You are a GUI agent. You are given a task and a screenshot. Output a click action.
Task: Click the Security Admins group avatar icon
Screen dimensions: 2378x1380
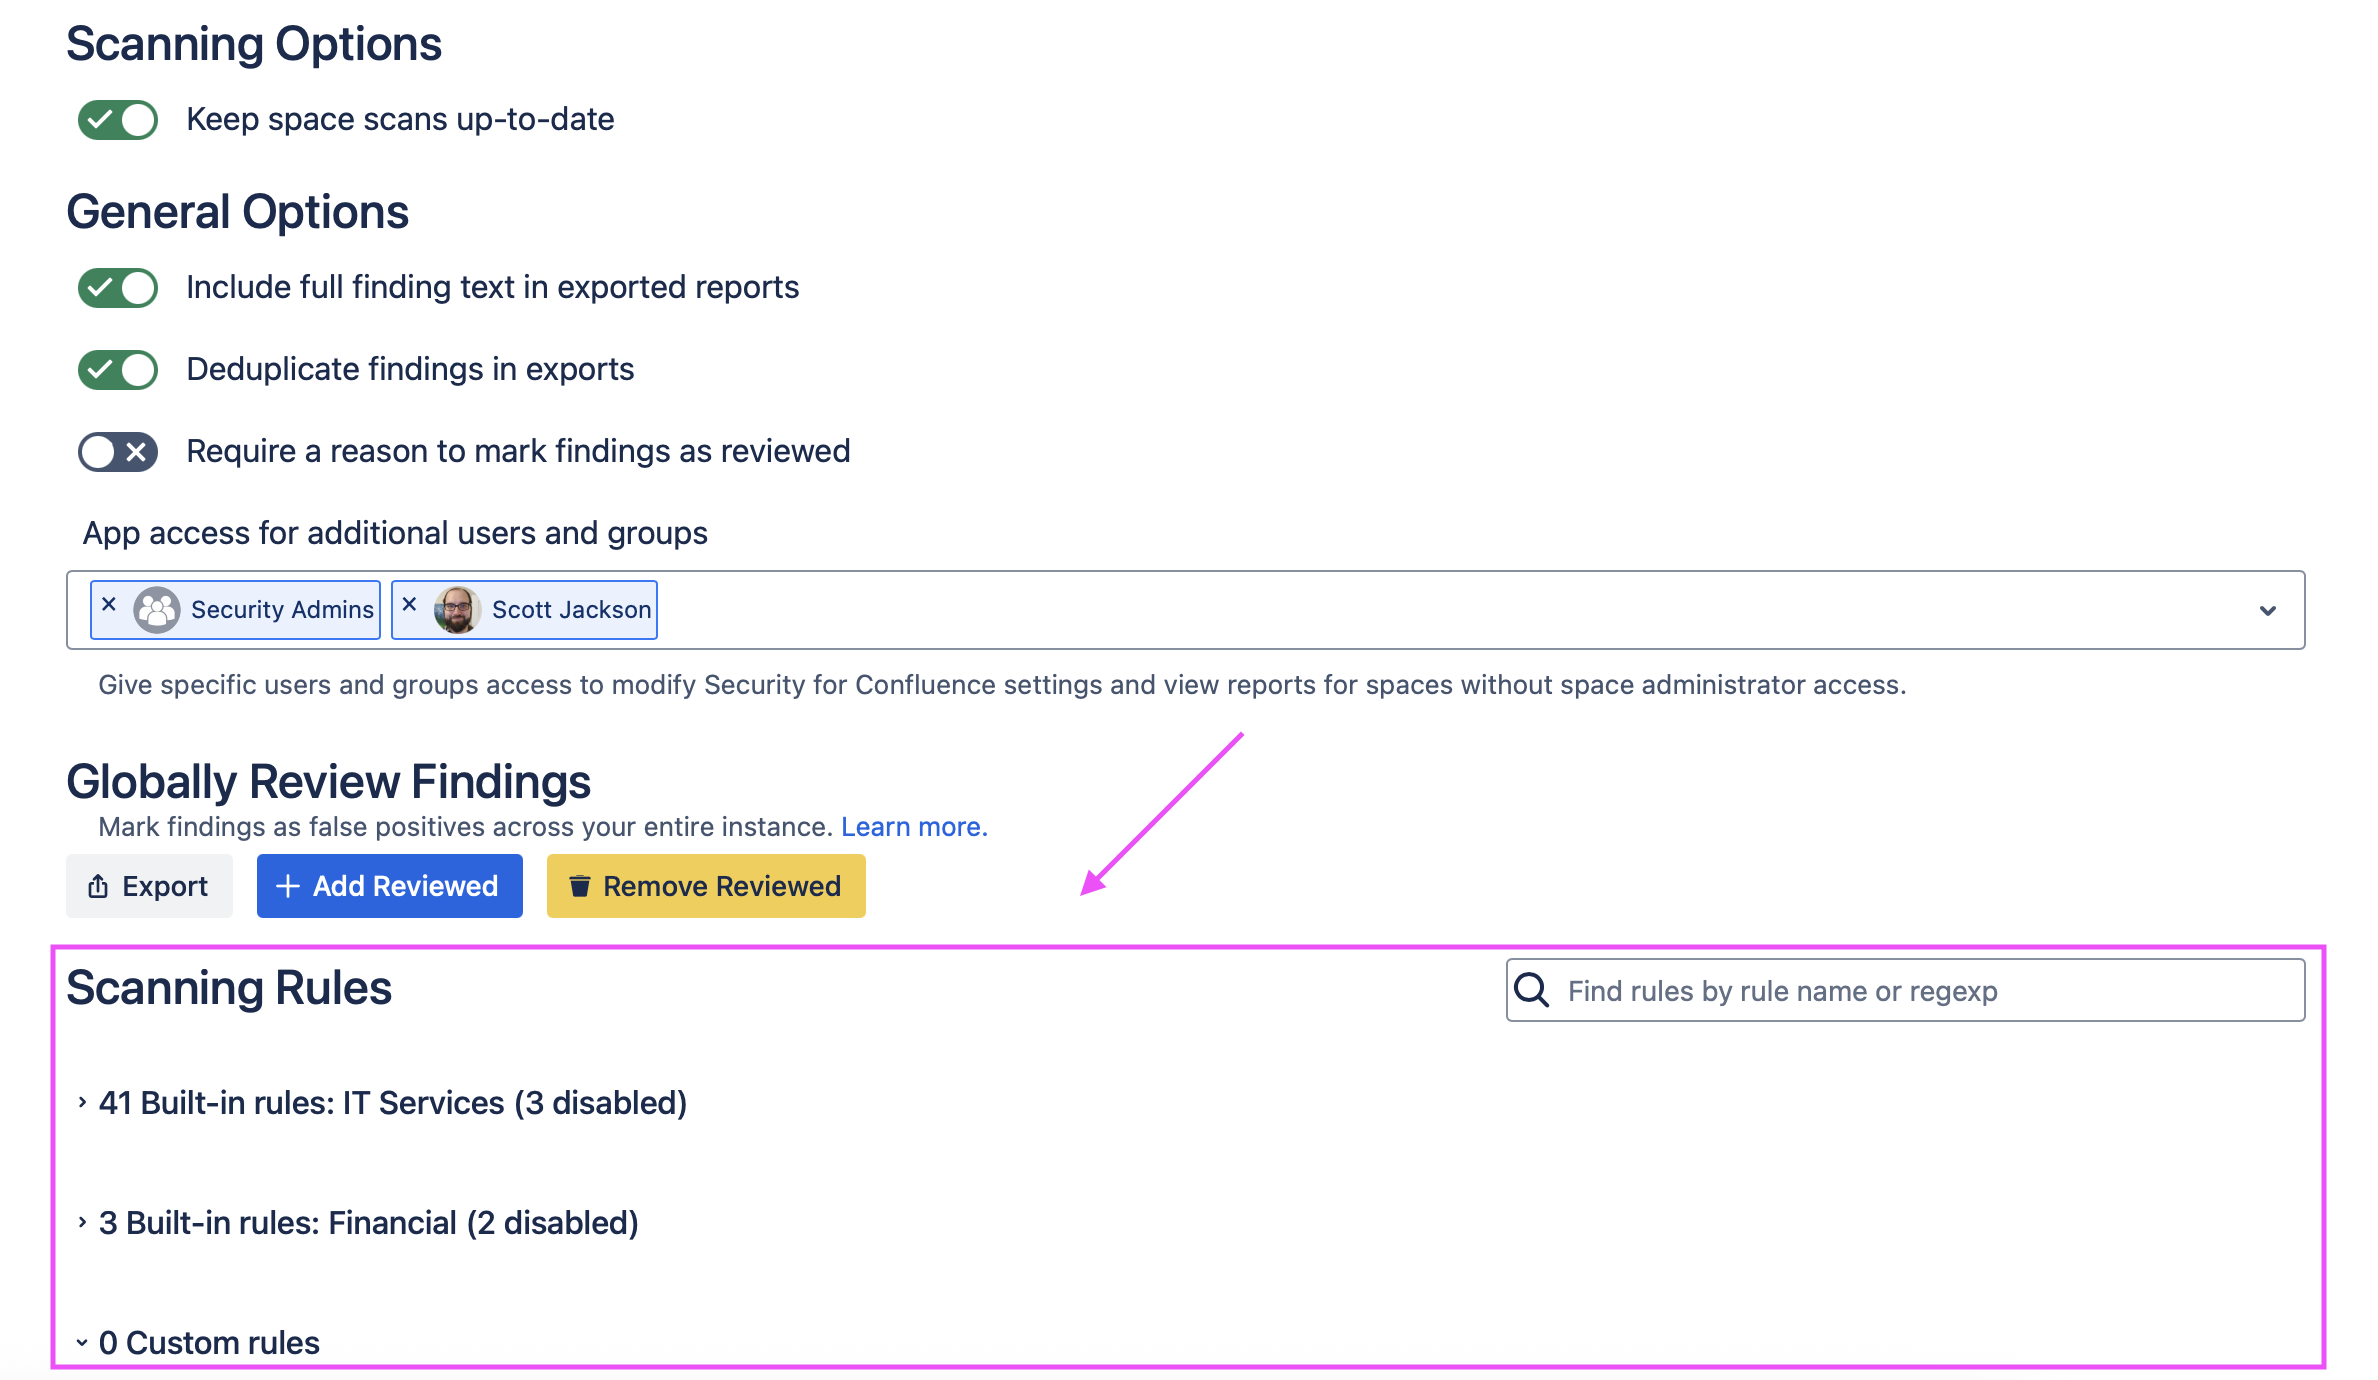click(157, 610)
